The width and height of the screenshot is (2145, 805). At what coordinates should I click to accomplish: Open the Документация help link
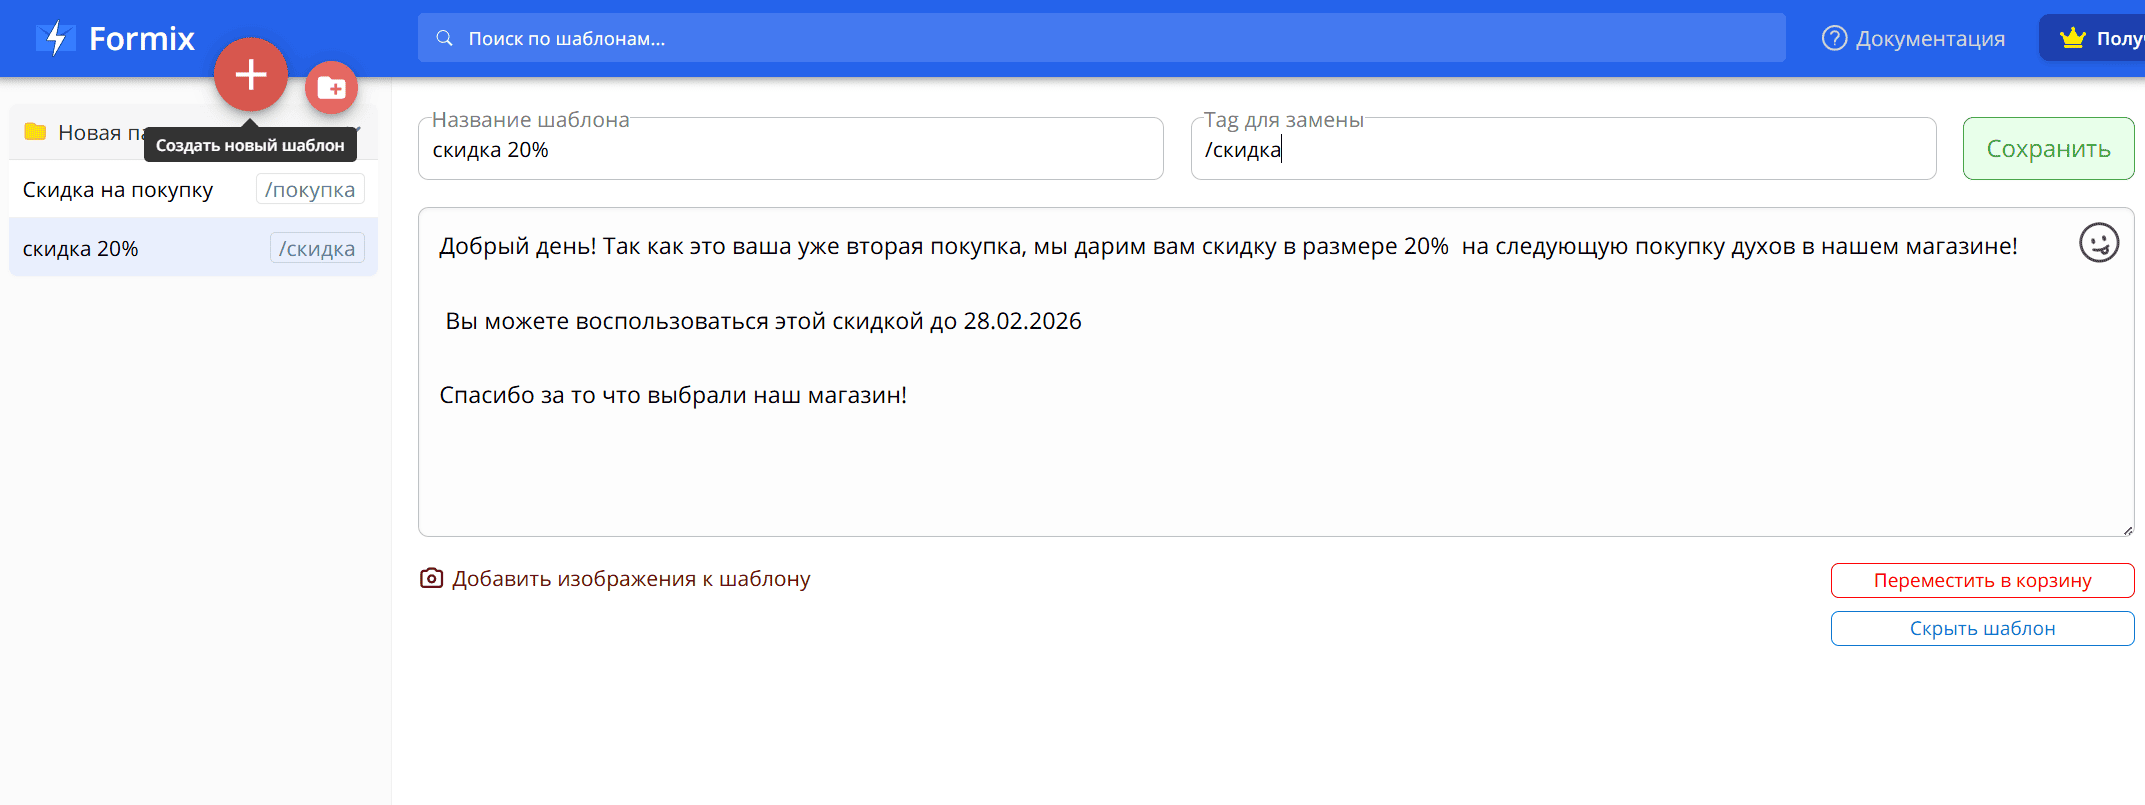[x=1913, y=38]
